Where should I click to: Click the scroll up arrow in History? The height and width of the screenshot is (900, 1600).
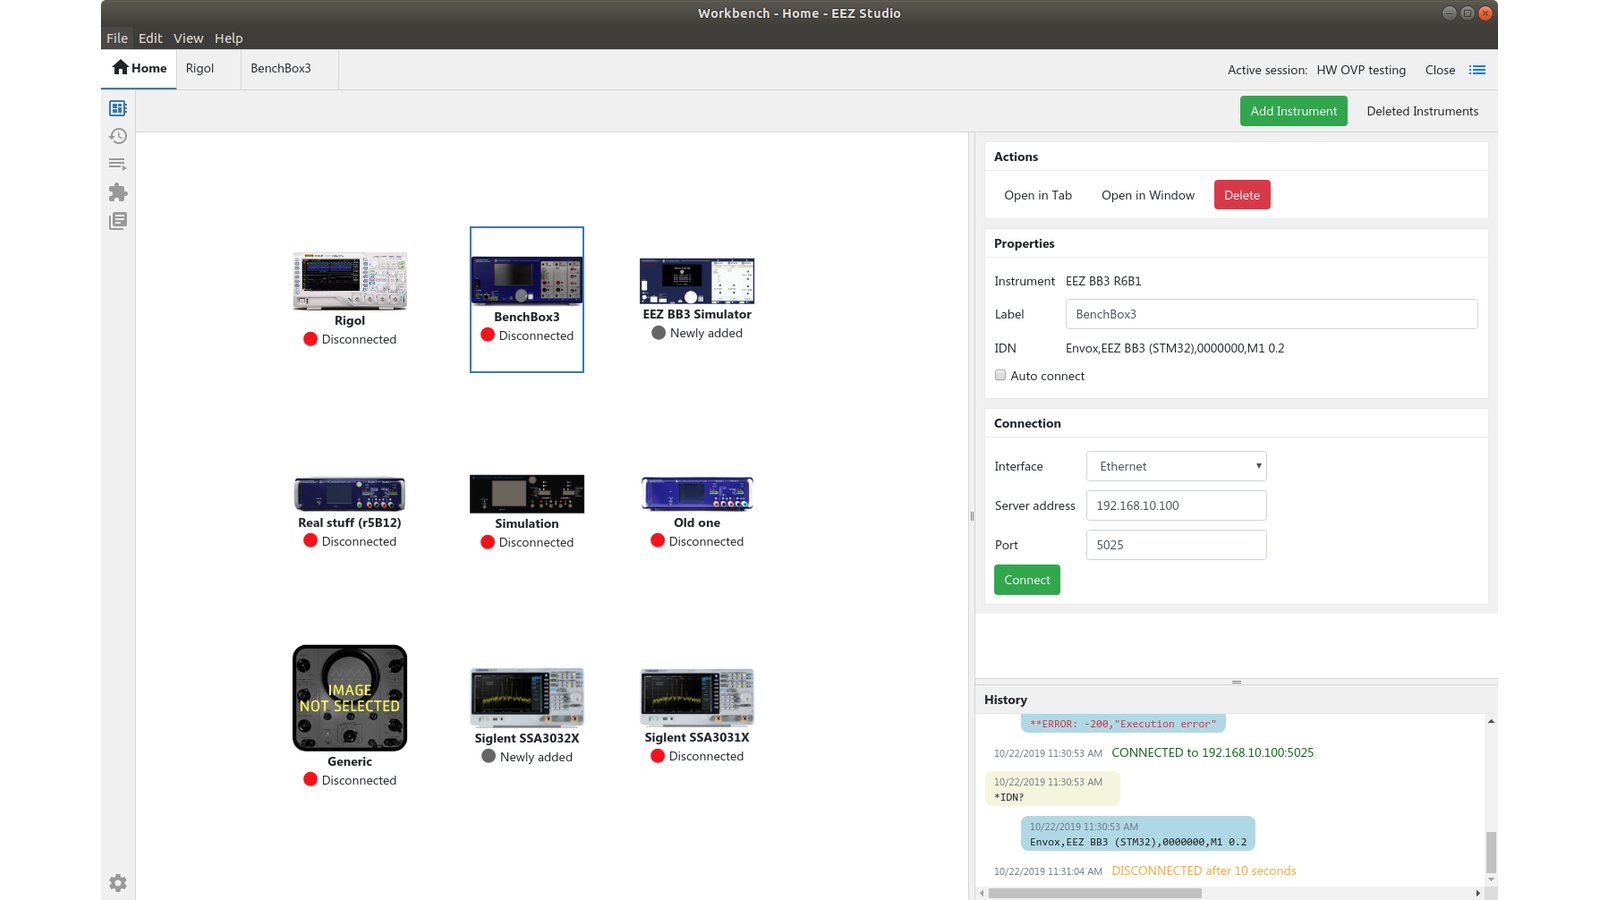click(1491, 721)
